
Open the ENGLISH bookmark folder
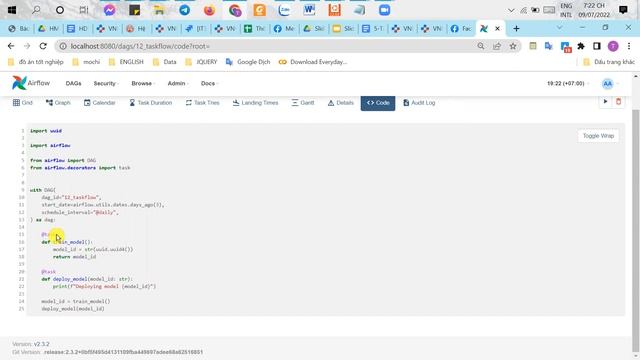(x=127, y=62)
